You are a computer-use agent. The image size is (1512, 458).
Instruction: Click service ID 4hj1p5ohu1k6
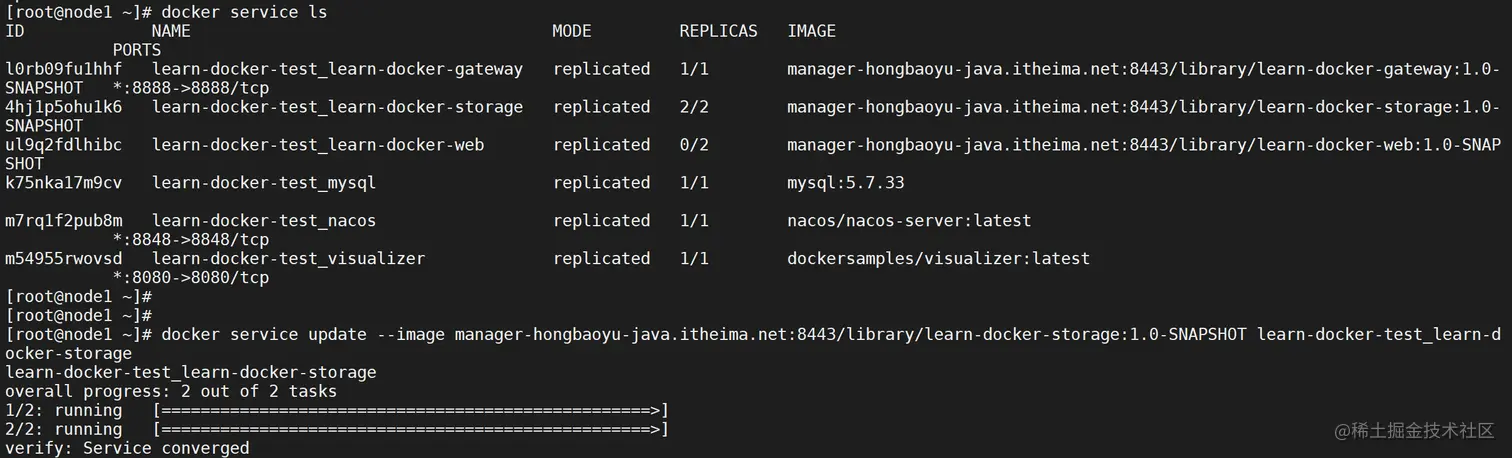(64, 107)
